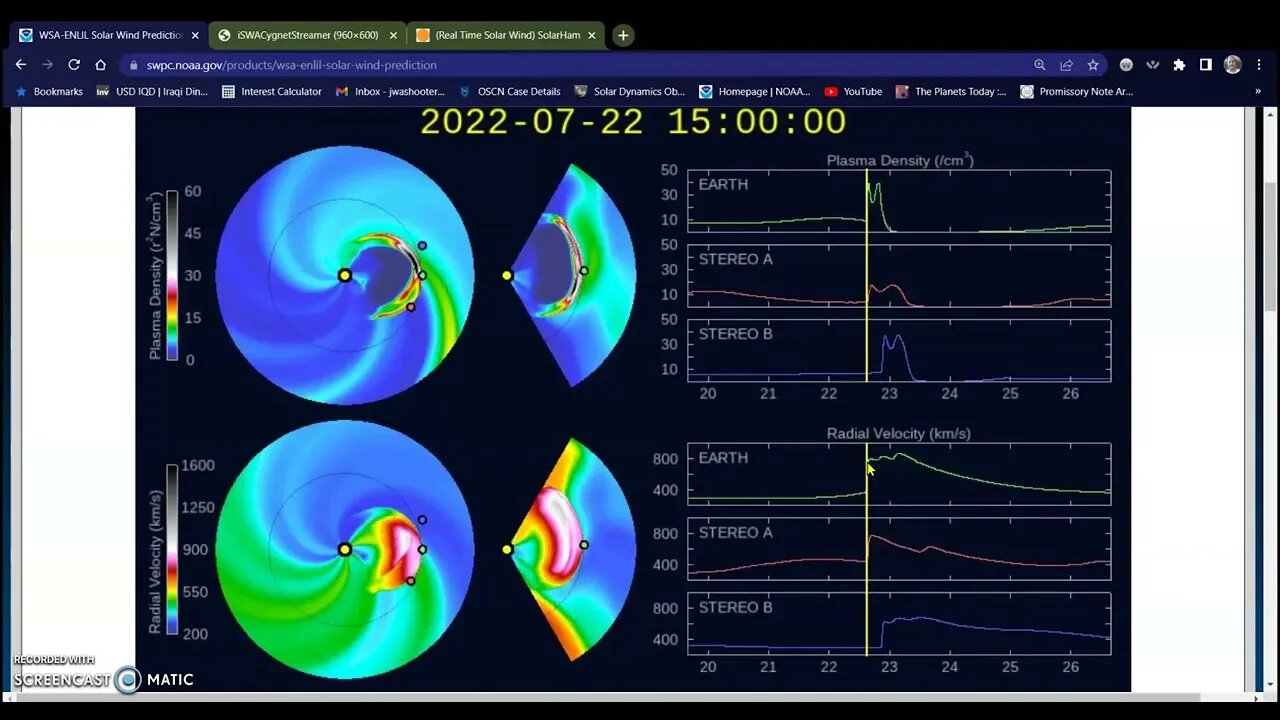Viewport: 1280px width, 720px height.
Task: Switch to WSA-ENLIL Solar Wind Prediction tab
Action: click(x=108, y=35)
